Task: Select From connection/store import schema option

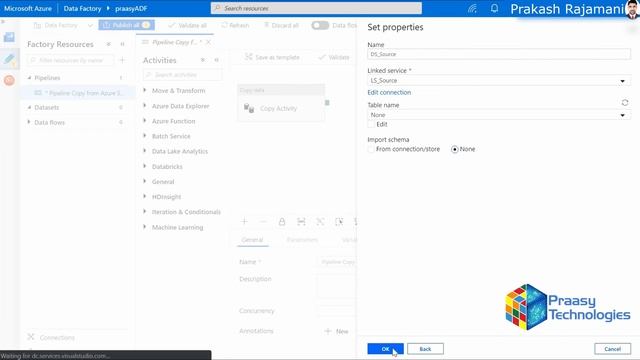Action: click(x=371, y=149)
